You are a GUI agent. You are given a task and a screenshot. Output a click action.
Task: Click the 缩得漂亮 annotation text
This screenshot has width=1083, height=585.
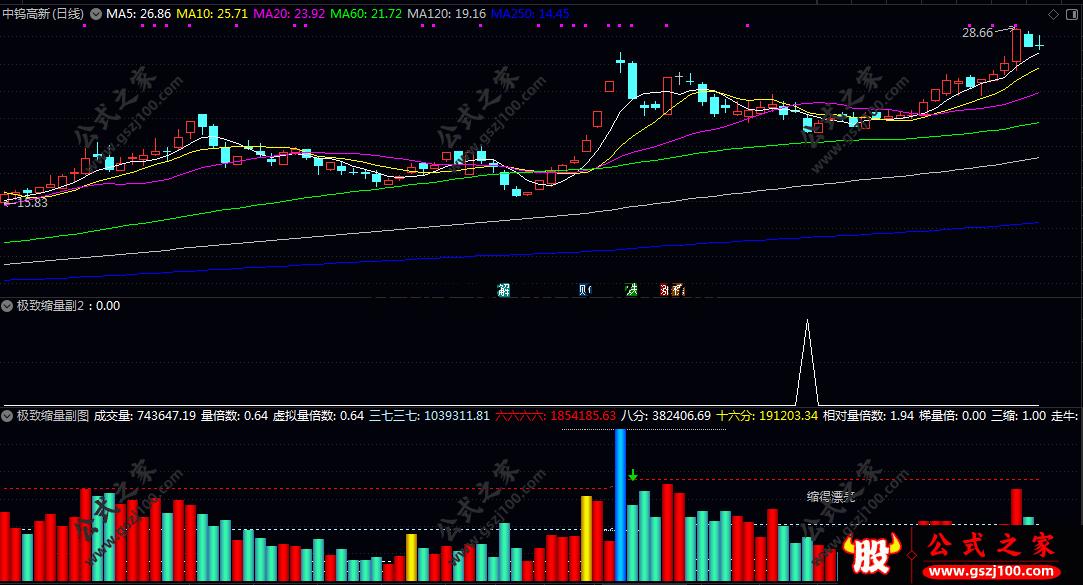point(831,497)
